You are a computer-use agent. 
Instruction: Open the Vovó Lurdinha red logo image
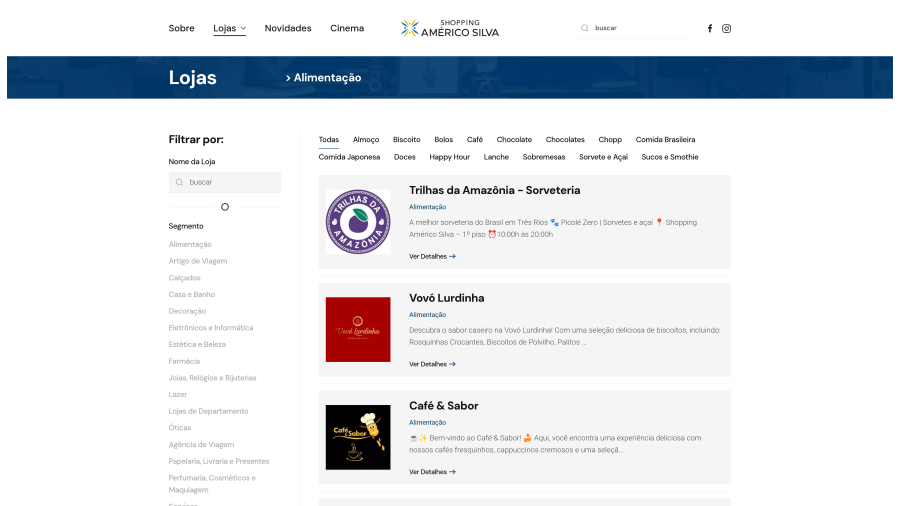[x=358, y=329]
